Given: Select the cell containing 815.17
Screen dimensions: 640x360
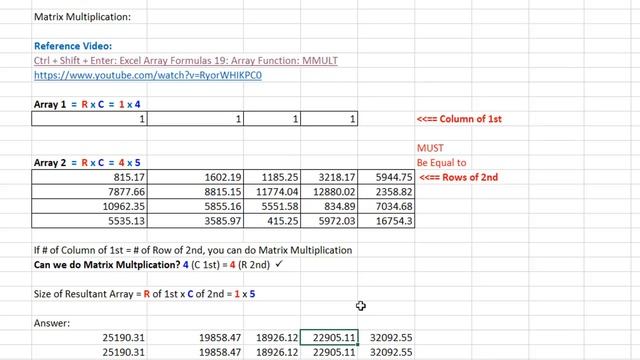Looking at the screenshot, I should click(89, 177).
